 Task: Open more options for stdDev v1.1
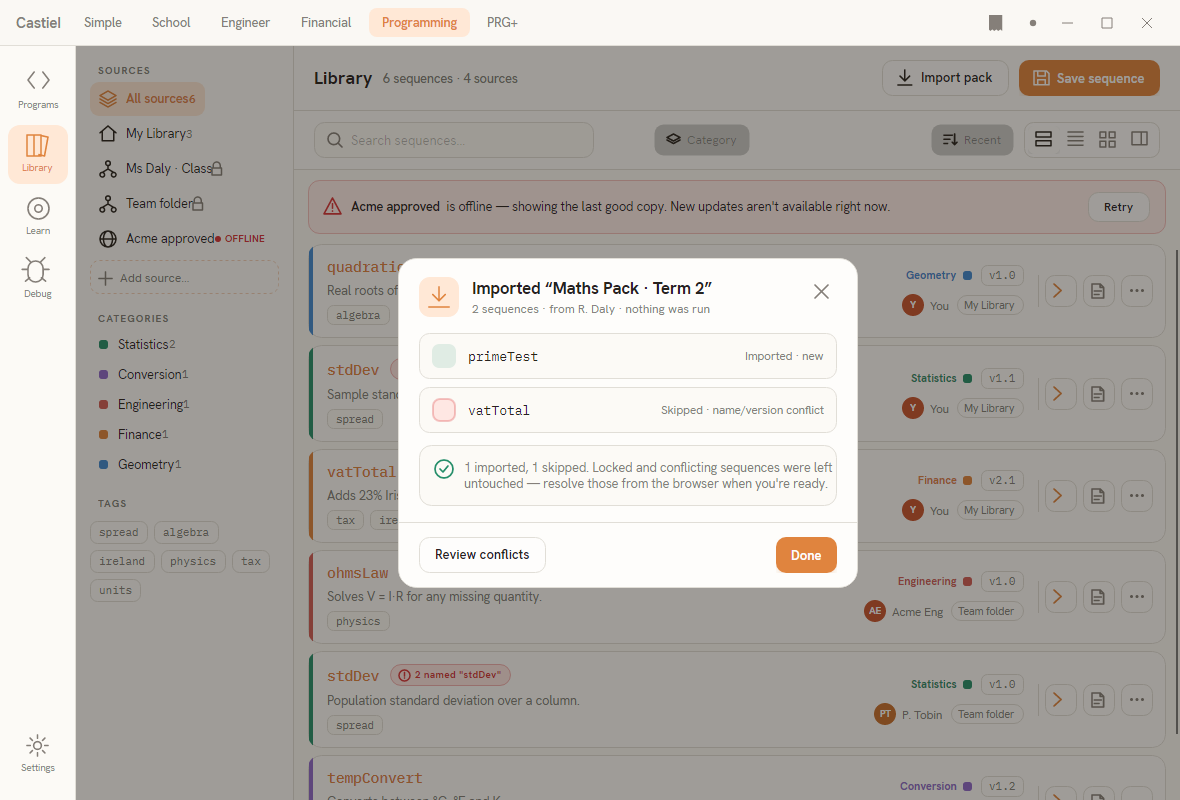[x=1137, y=394]
